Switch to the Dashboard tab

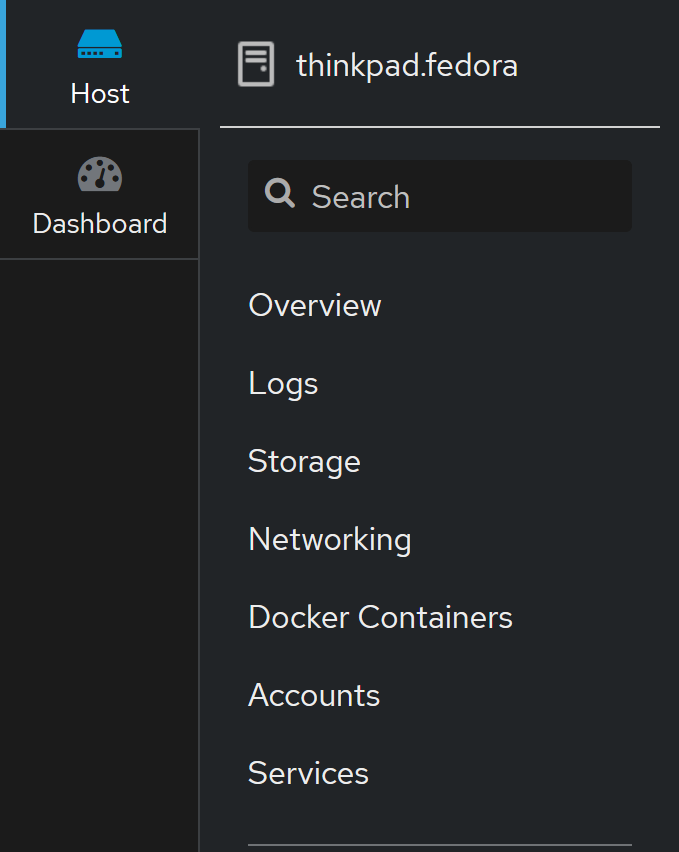coord(99,195)
